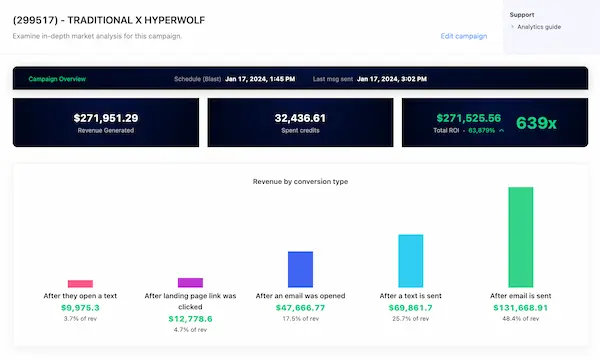This screenshot has height=361, width=600.
Task: Click the cyan 'After a text is sent' bar
Action: (411, 261)
